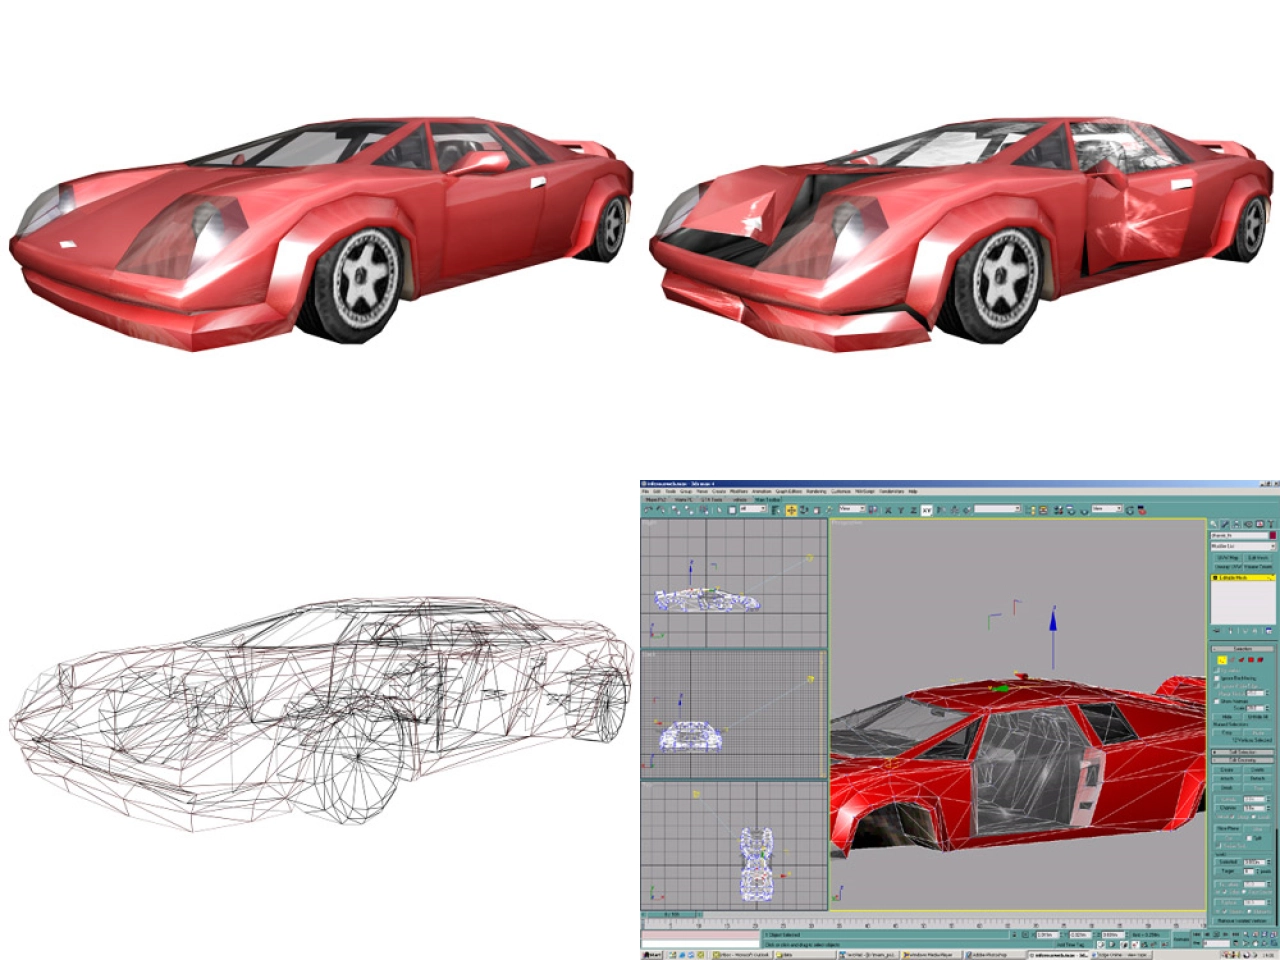Image resolution: width=1280 pixels, height=960 pixels.
Task: Open the render type 'View' dropdown
Action: point(1107,509)
